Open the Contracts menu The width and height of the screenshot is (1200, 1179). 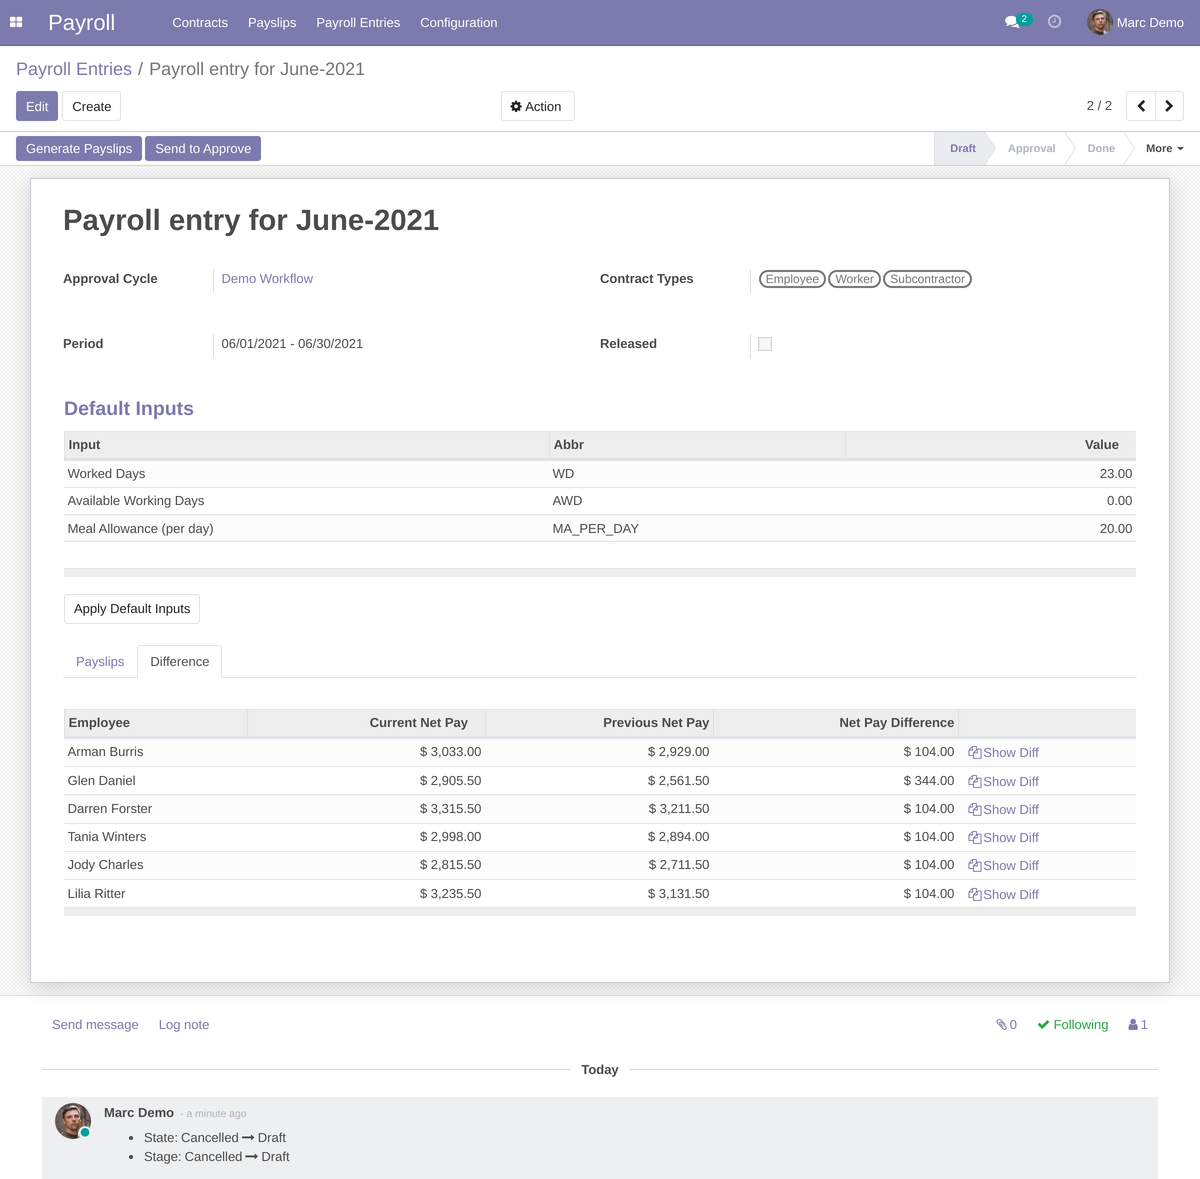click(200, 22)
